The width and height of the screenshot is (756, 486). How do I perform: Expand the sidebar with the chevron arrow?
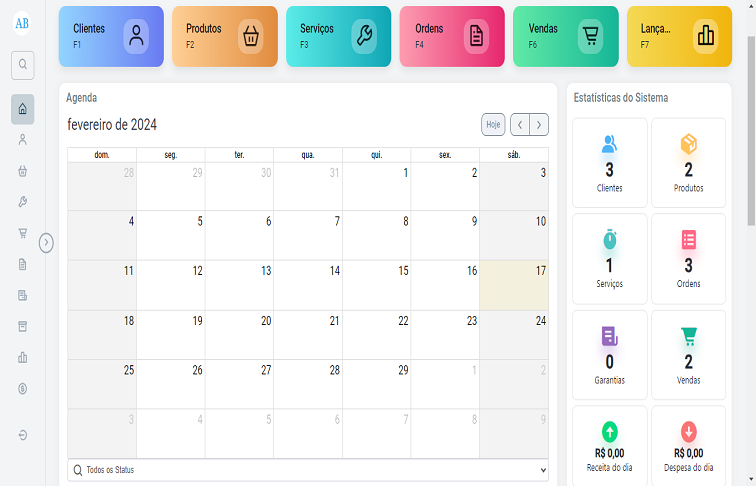pyautogui.click(x=46, y=242)
